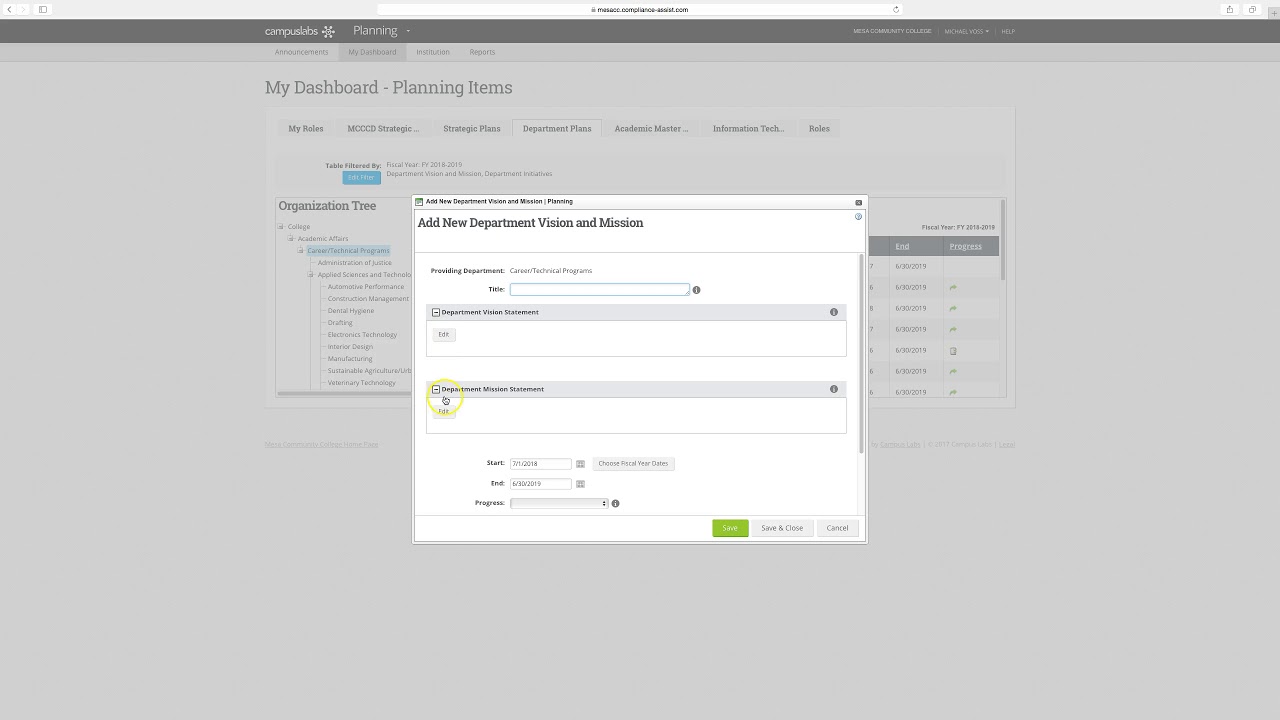Switch to the Strategic Plans tab
1280x720 pixels.
point(472,128)
